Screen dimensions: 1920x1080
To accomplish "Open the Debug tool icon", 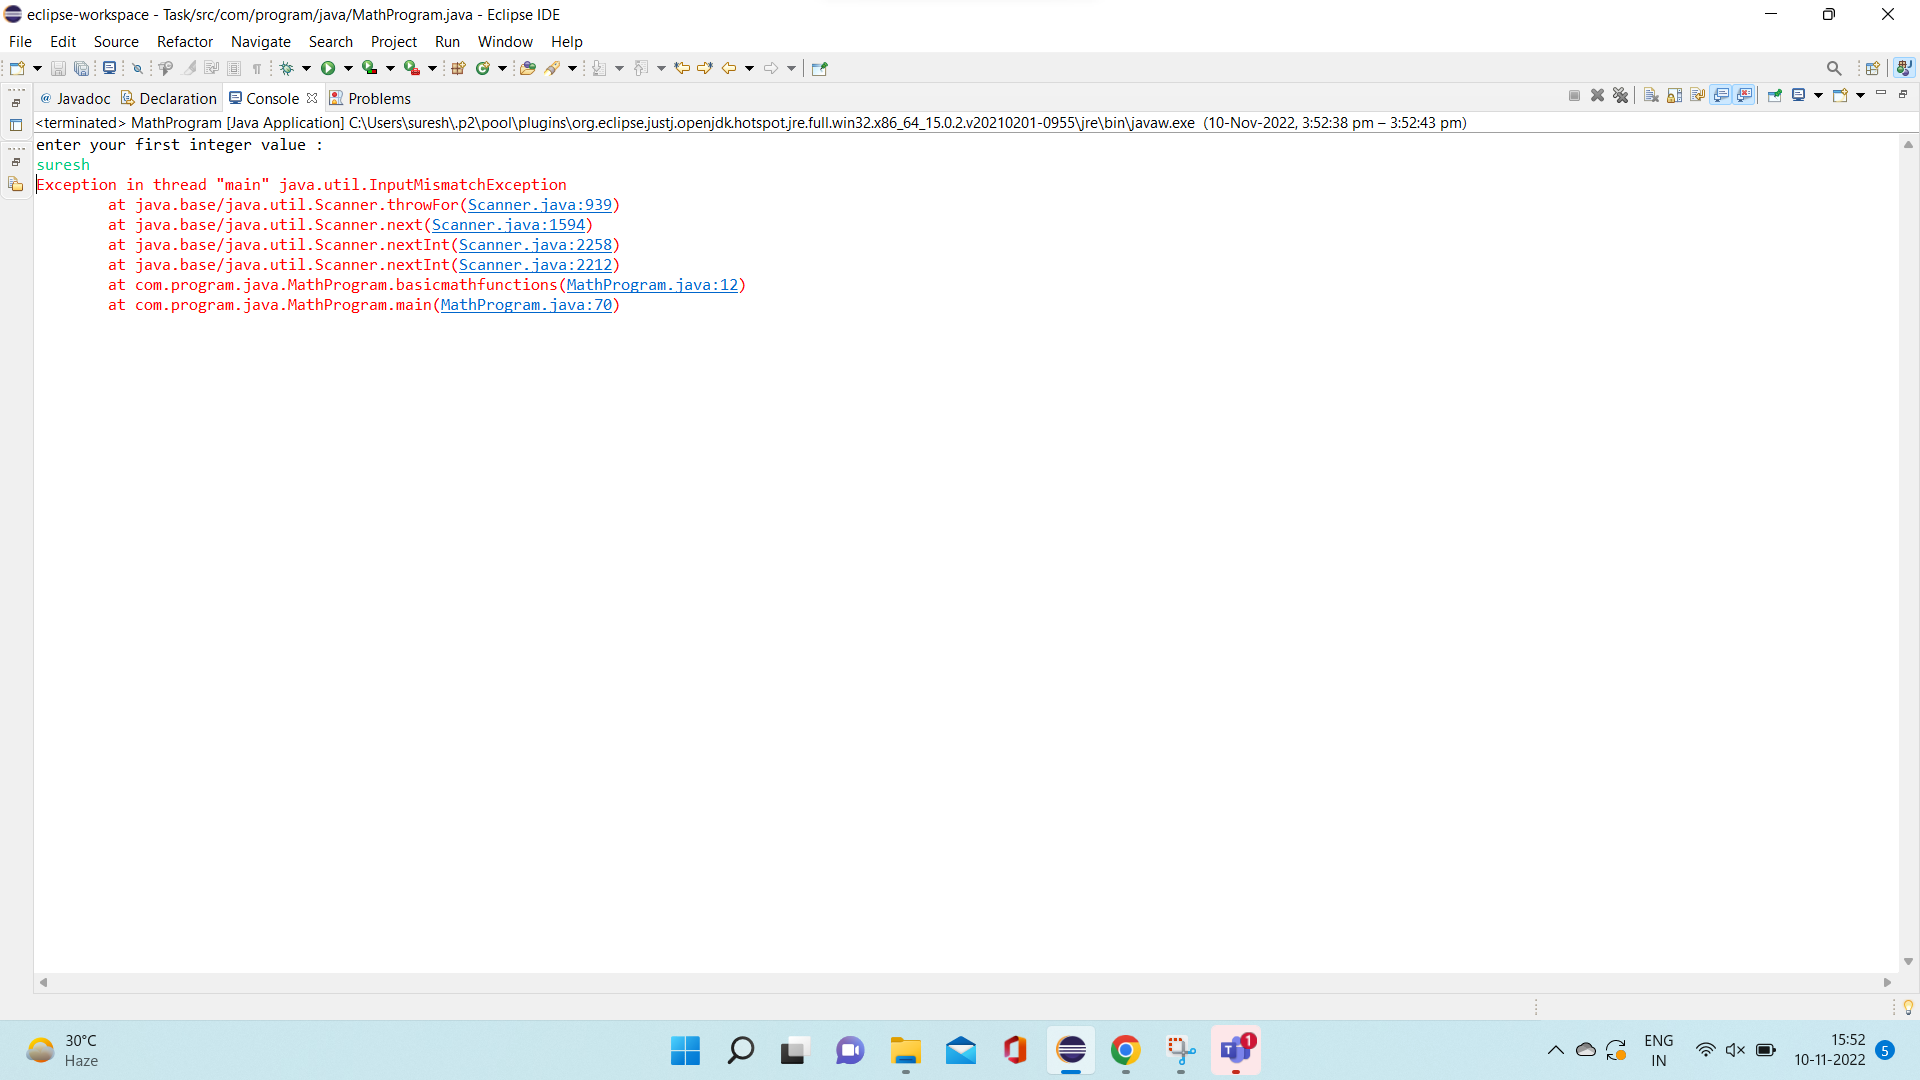I will pos(285,67).
